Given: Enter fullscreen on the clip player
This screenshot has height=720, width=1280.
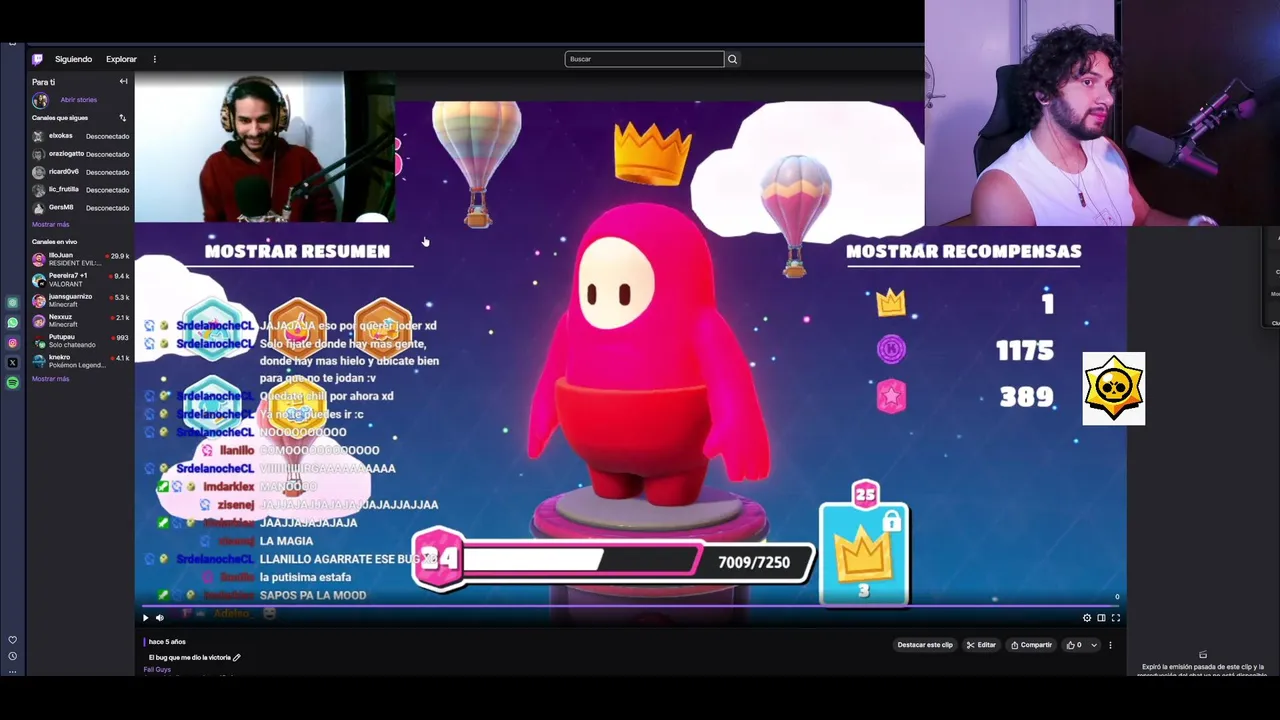Looking at the screenshot, I should point(1116,618).
